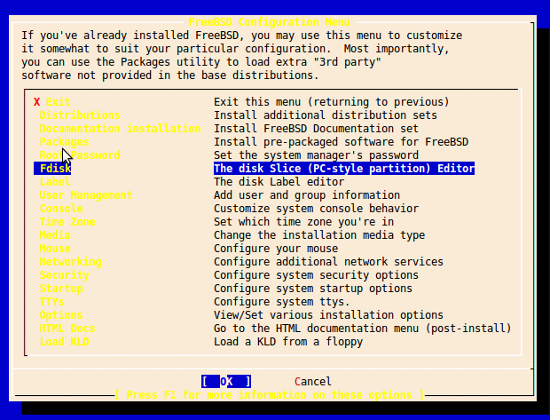Choose User Management option
Image resolution: width=550 pixels, height=420 pixels.
coord(86,195)
